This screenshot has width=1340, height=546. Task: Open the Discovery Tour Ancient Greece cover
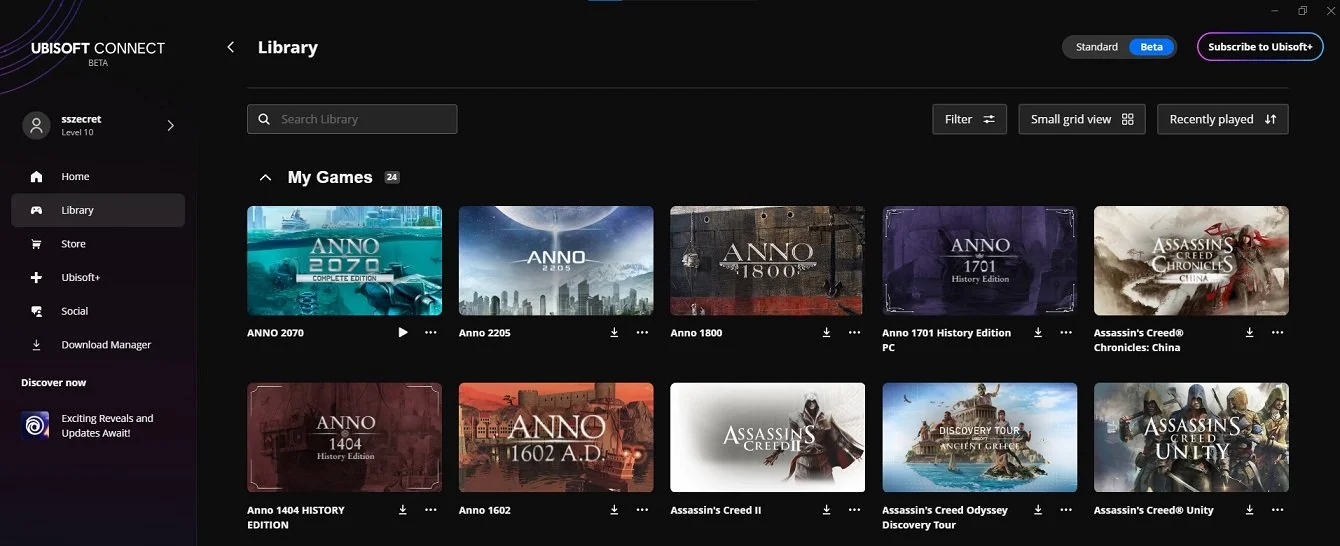(980, 437)
